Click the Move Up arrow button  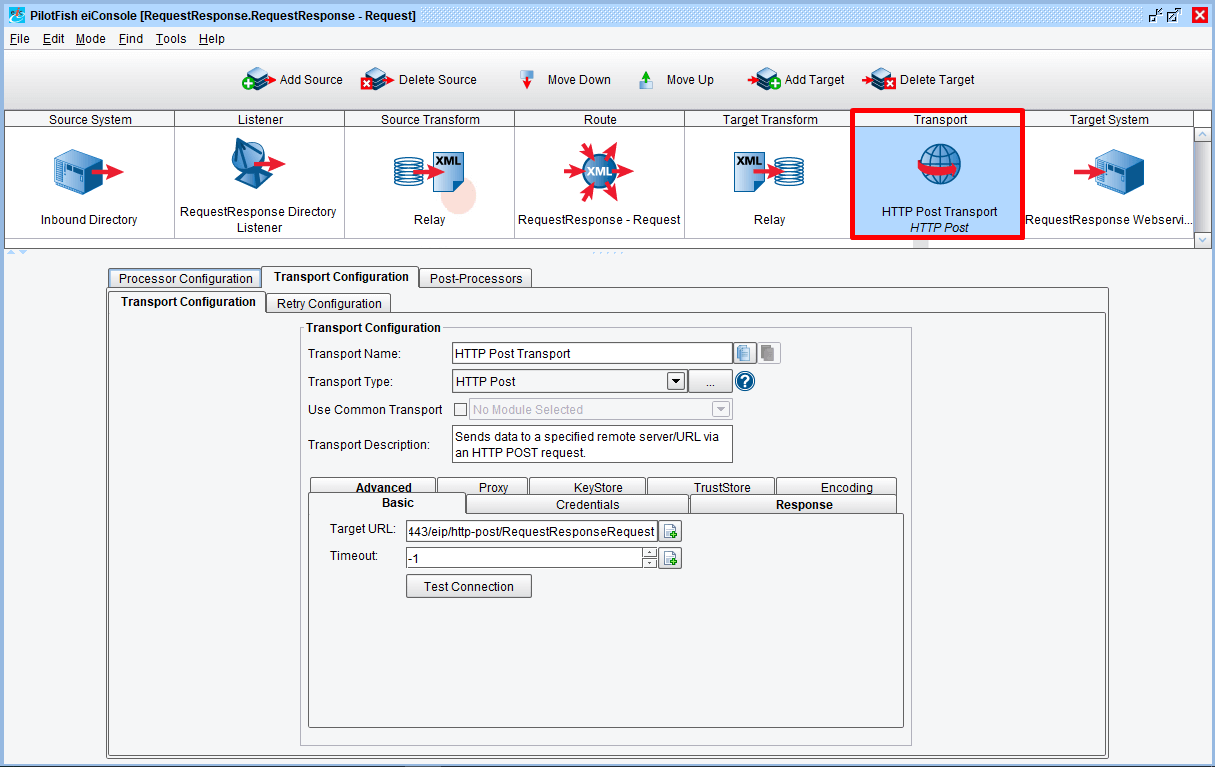(x=676, y=80)
